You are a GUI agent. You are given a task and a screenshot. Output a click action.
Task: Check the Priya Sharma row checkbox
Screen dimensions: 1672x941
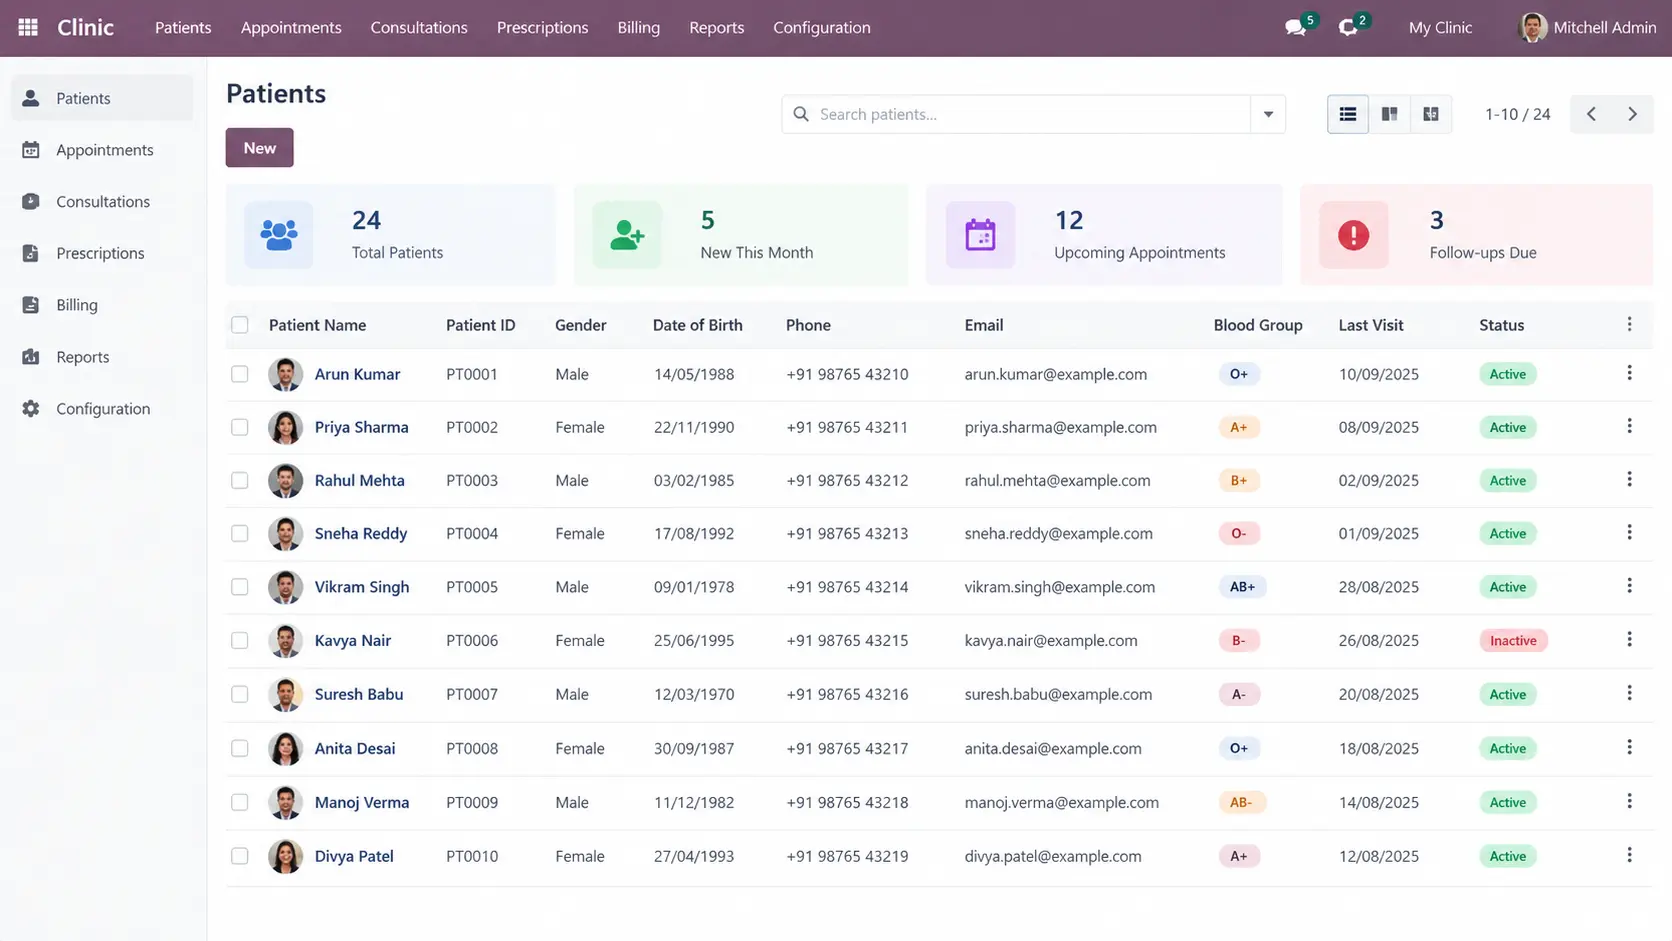[x=240, y=427]
